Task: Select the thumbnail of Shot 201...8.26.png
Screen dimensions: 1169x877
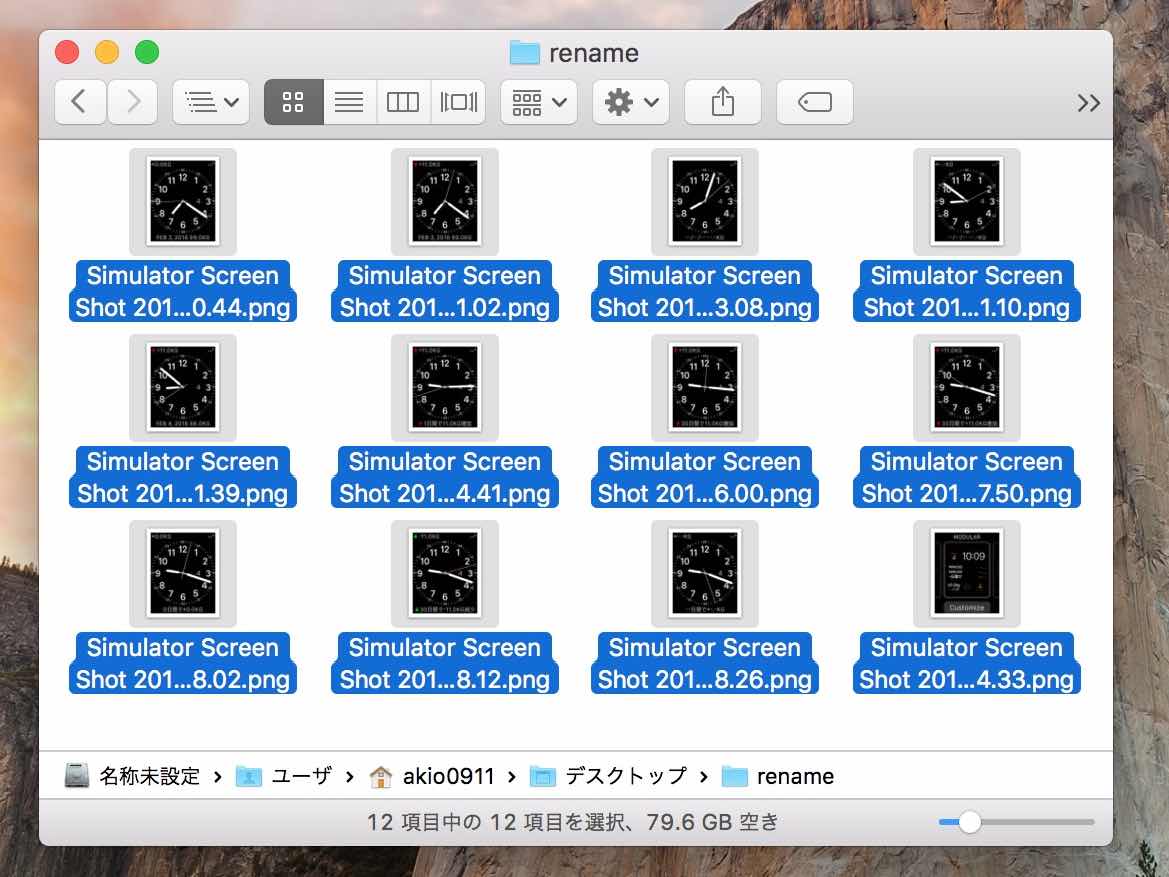Action: 705,573
